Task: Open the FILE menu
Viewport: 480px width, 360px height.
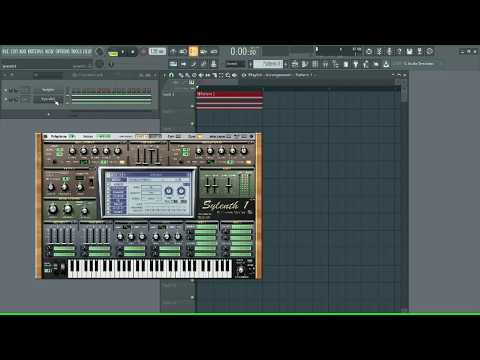Action: pos(6,52)
